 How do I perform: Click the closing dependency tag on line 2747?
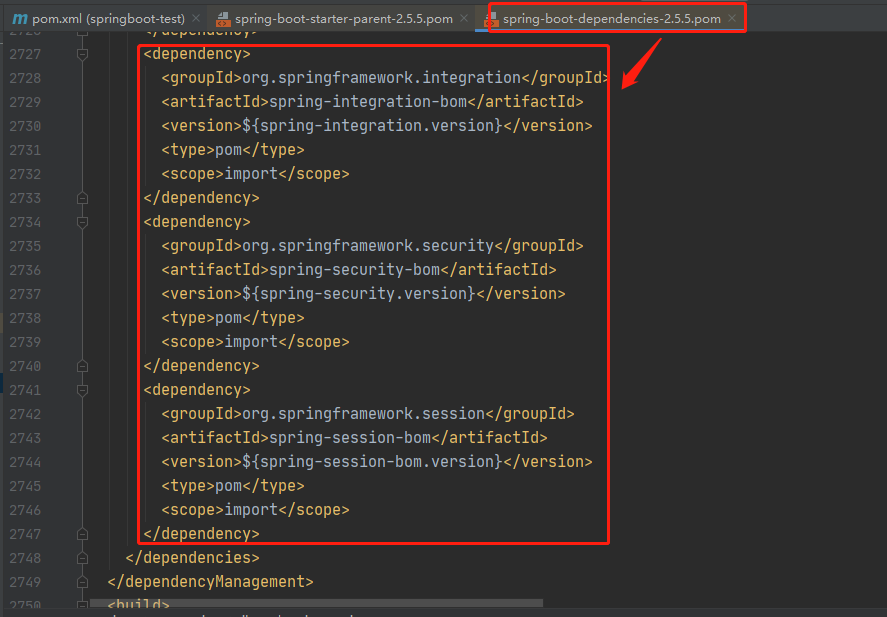coord(201,534)
